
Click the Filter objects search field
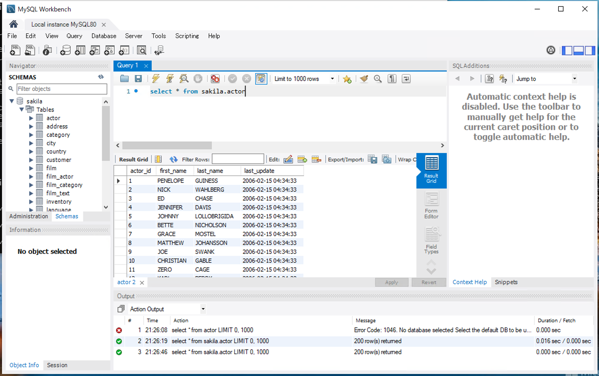(62, 89)
